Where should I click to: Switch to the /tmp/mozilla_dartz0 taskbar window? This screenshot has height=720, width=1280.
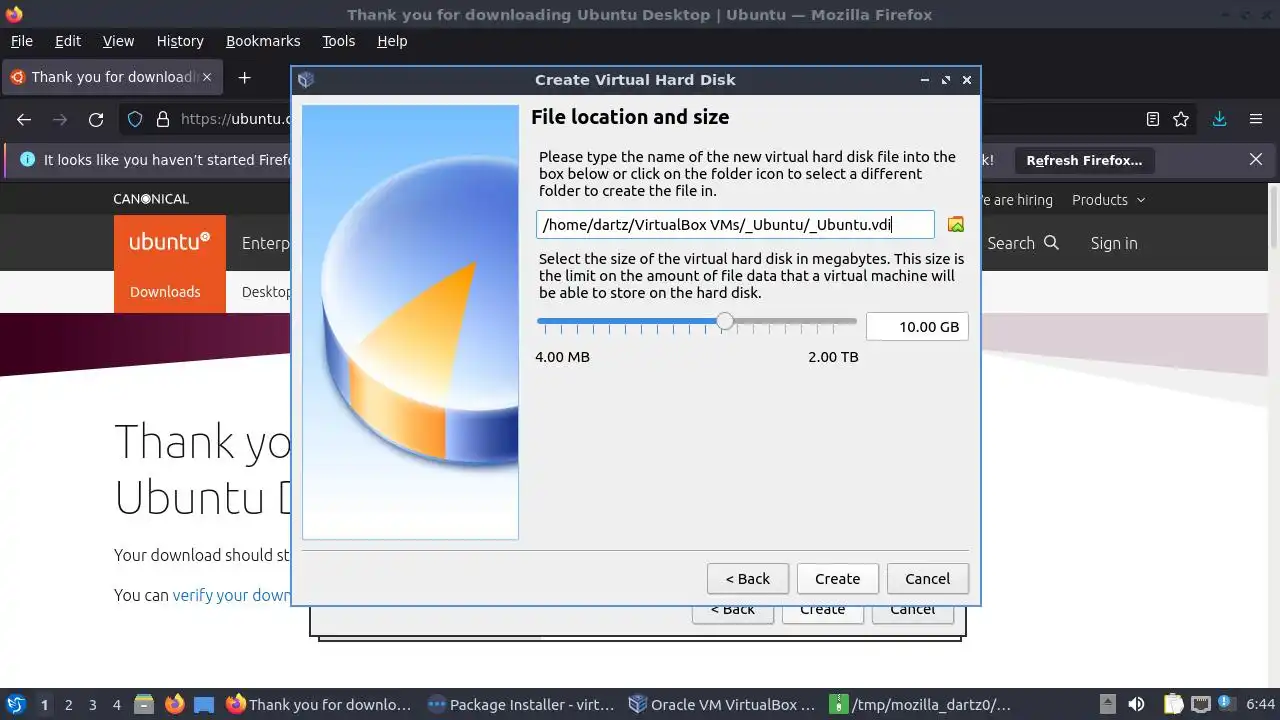[x=920, y=704]
